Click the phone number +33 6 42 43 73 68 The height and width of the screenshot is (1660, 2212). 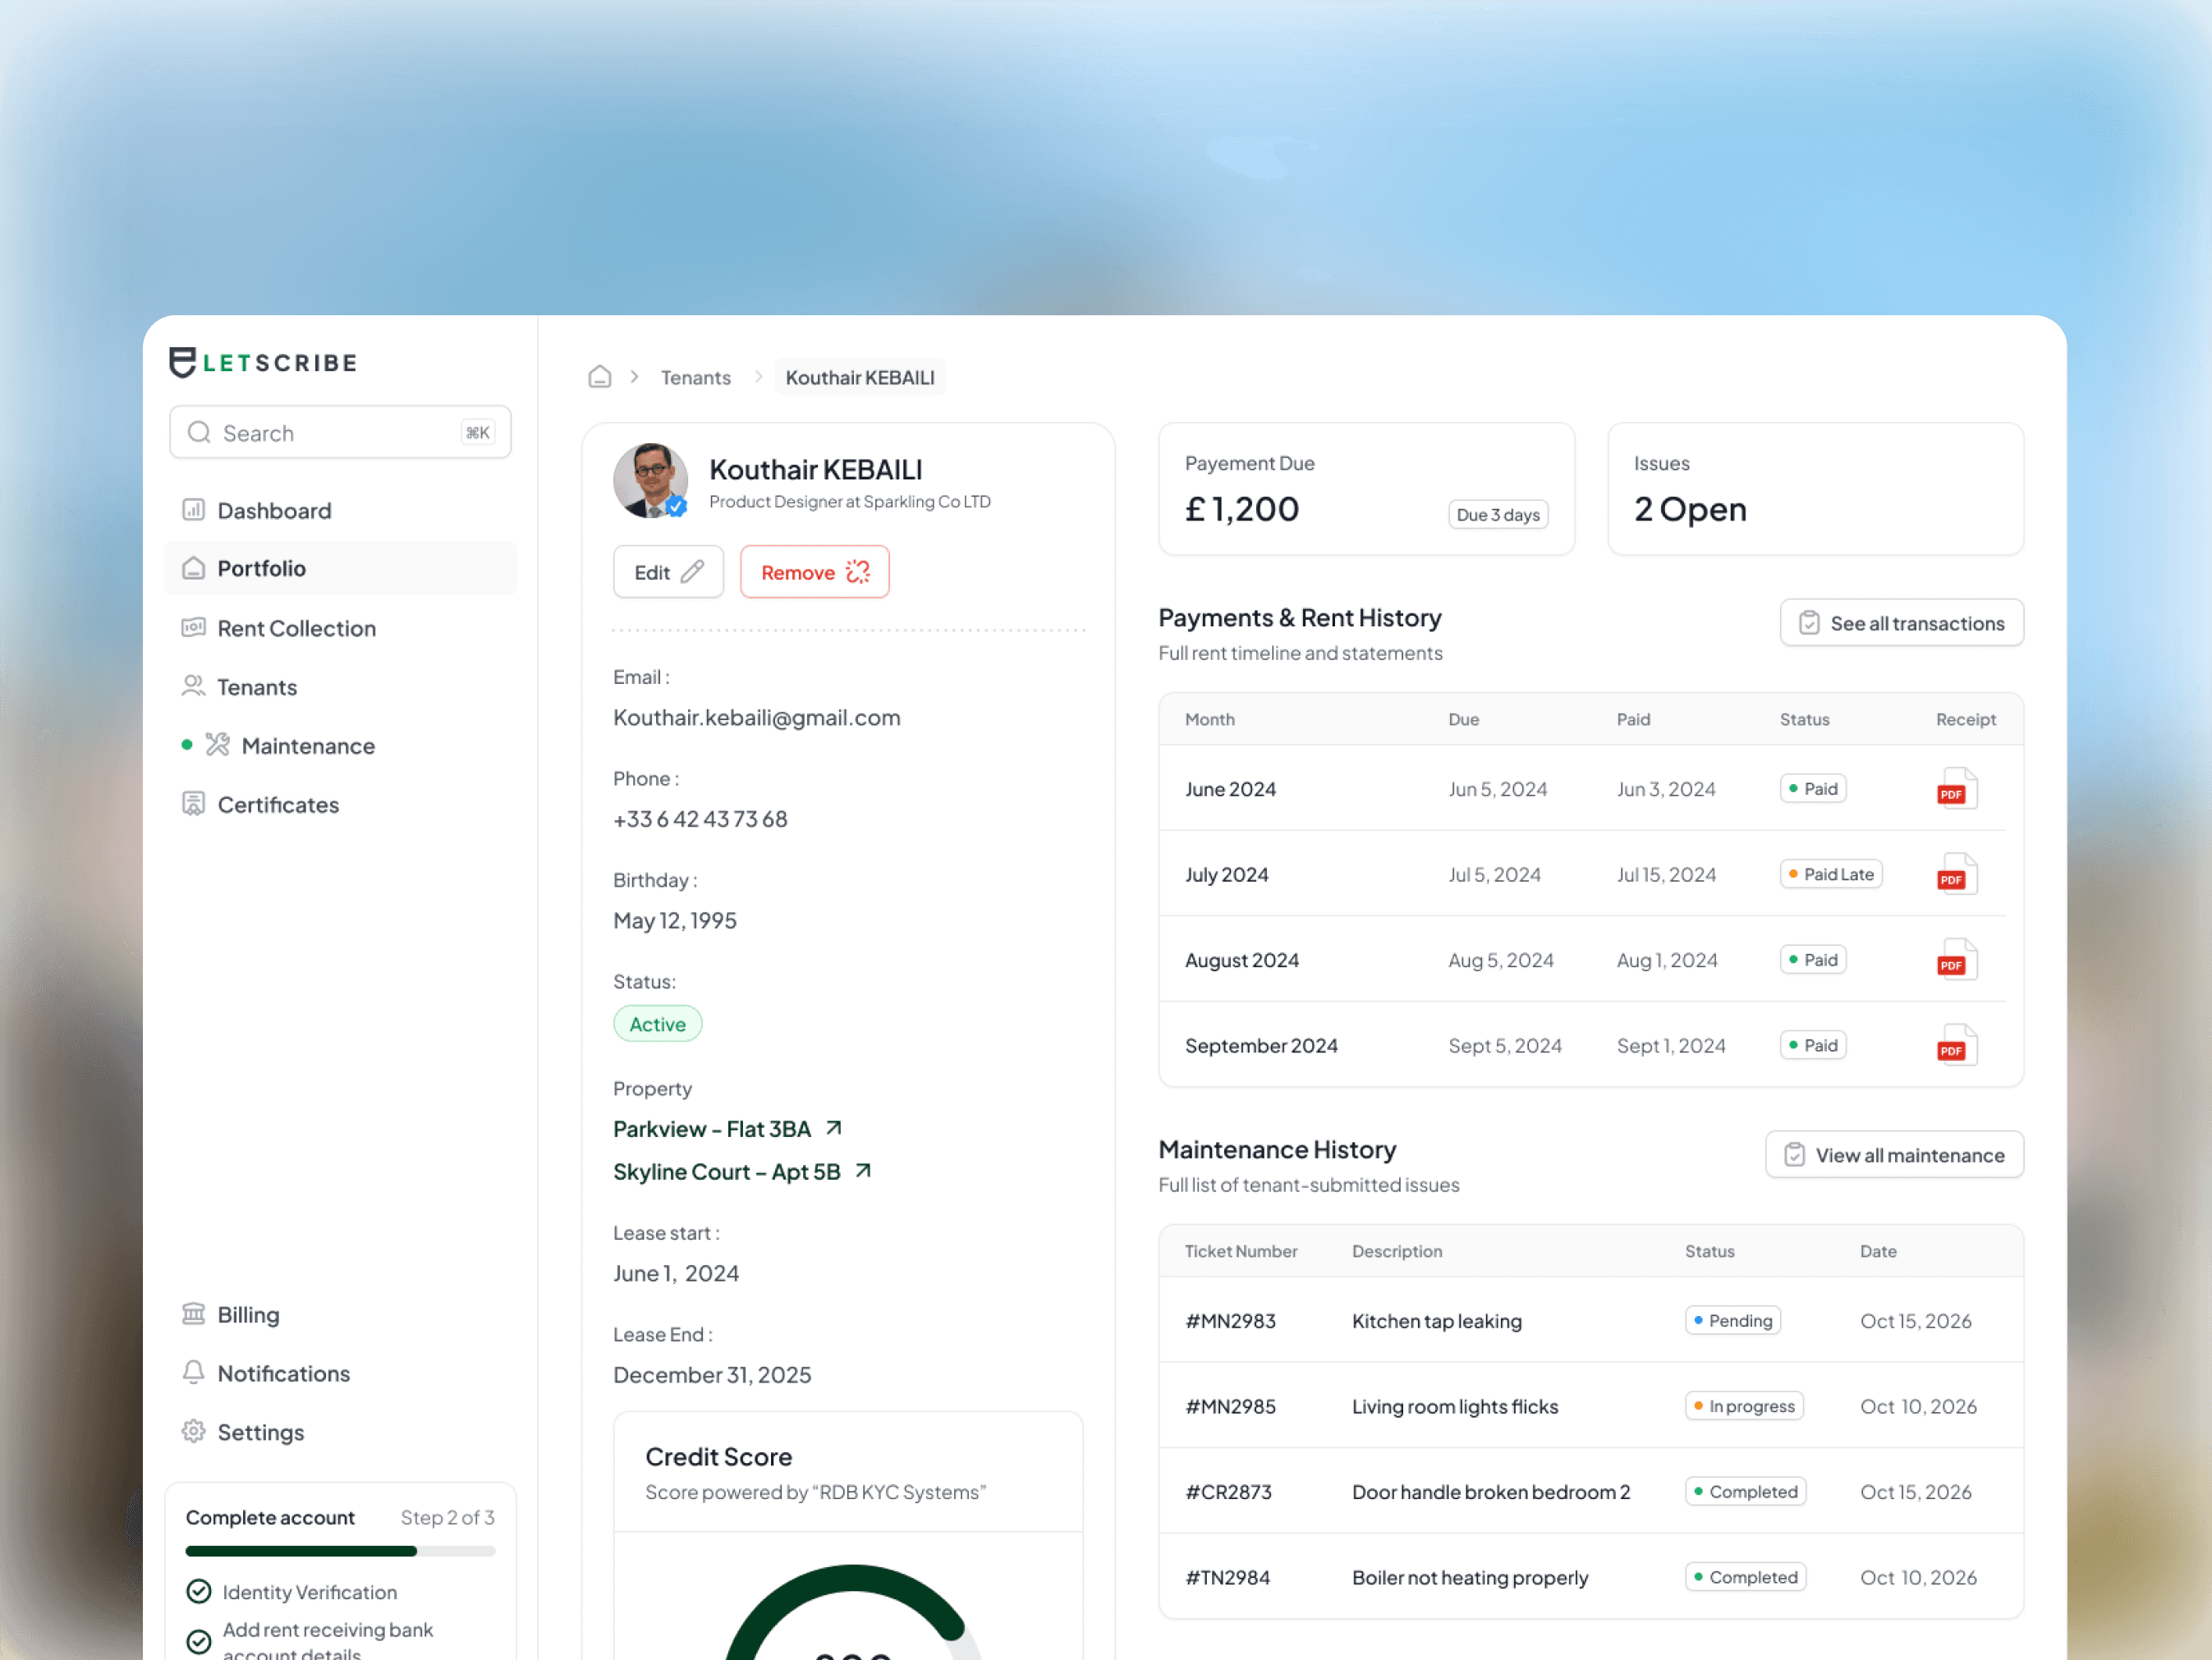pyautogui.click(x=700, y=819)
